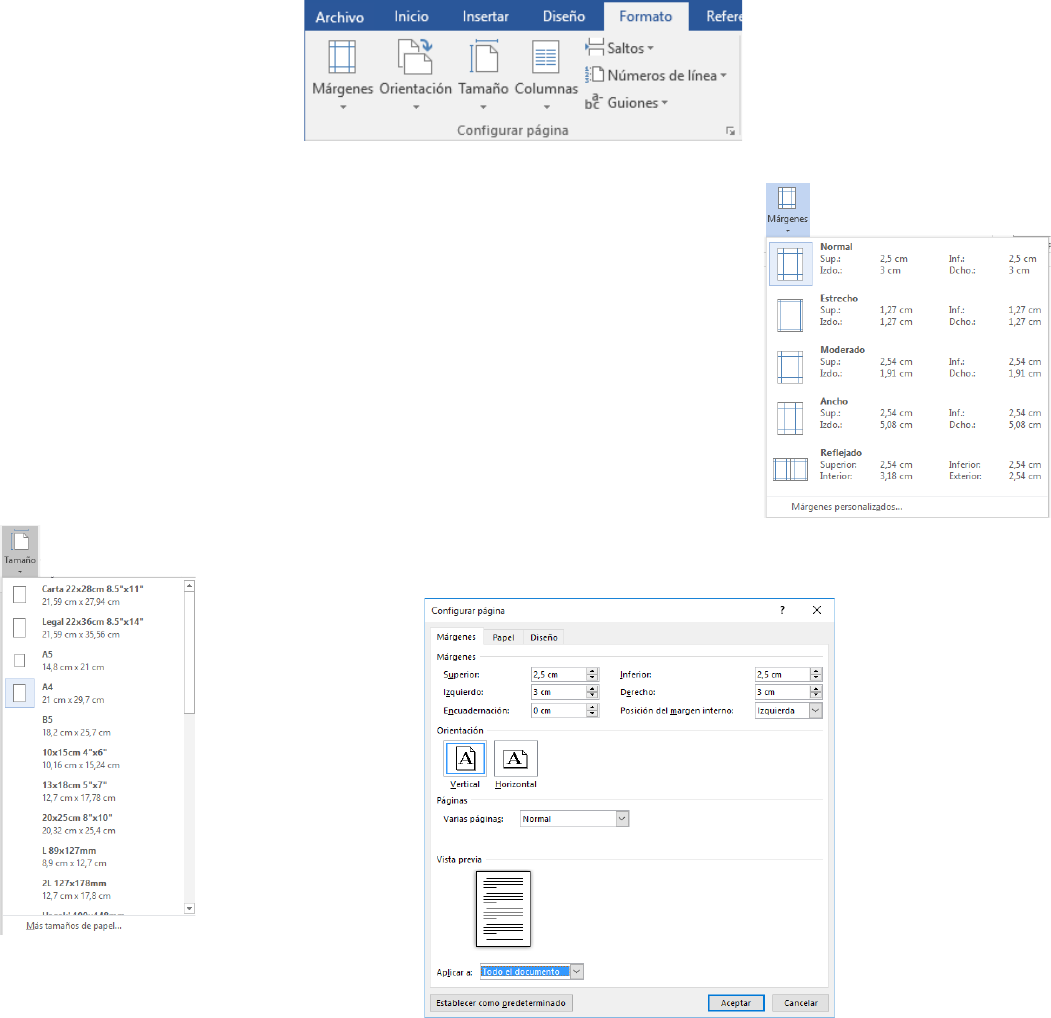Open the Orientación button in the ribbon
The width and height of the screenshot is (1051, 1018).
pos(416,76)
